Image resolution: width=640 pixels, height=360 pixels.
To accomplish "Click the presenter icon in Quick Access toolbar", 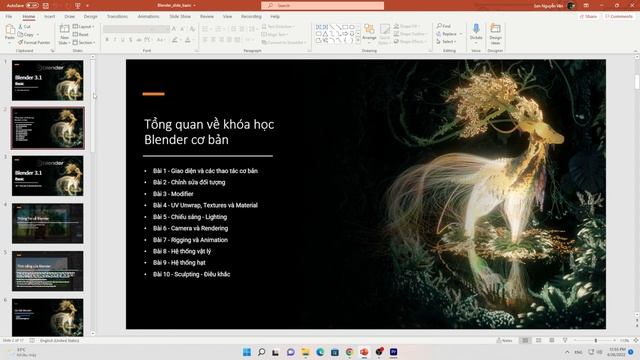I will [x=78, y=6].
